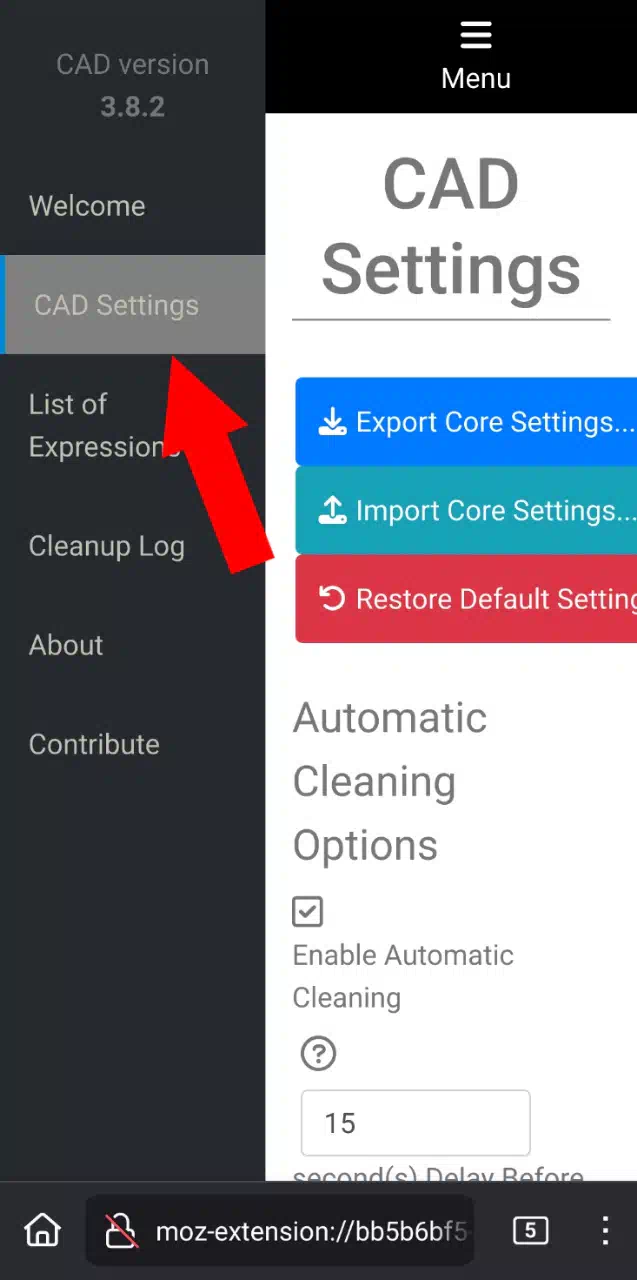Toggle Enable Automatic Cleaning checkbox

point(308,911)
